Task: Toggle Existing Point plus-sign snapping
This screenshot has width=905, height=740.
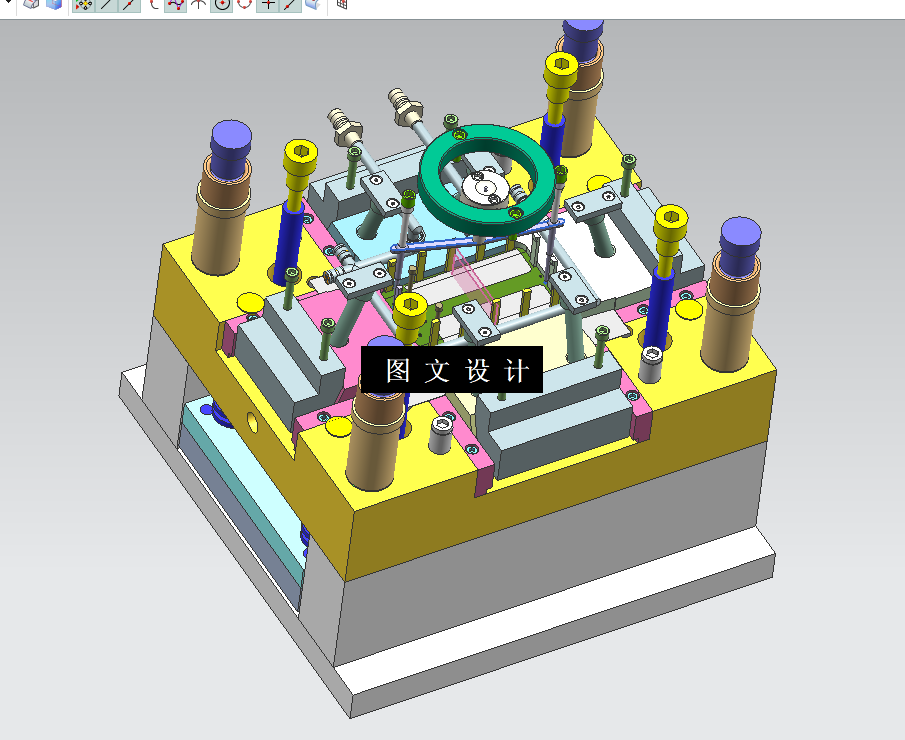Action: 268,5
